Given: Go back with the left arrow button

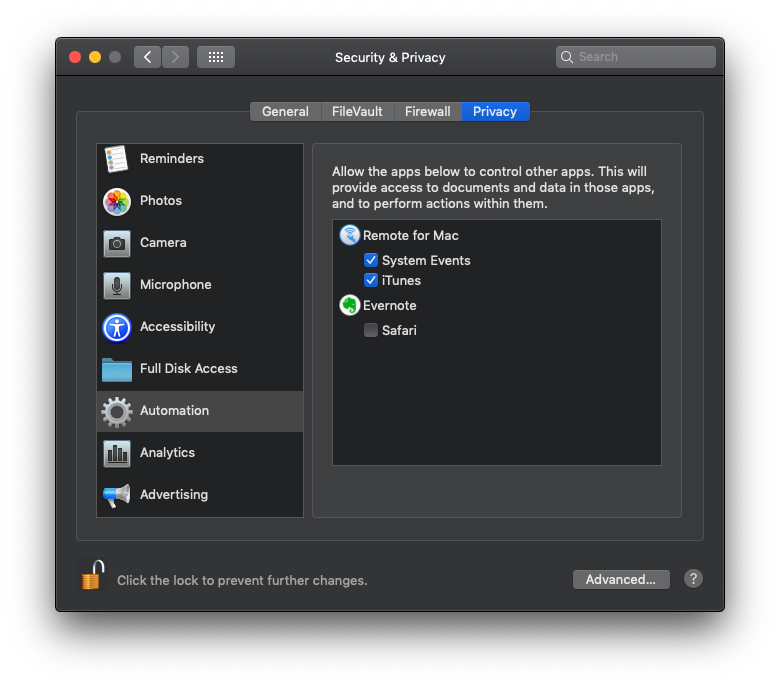Looking at the screenshot, I should coord(148,57).
